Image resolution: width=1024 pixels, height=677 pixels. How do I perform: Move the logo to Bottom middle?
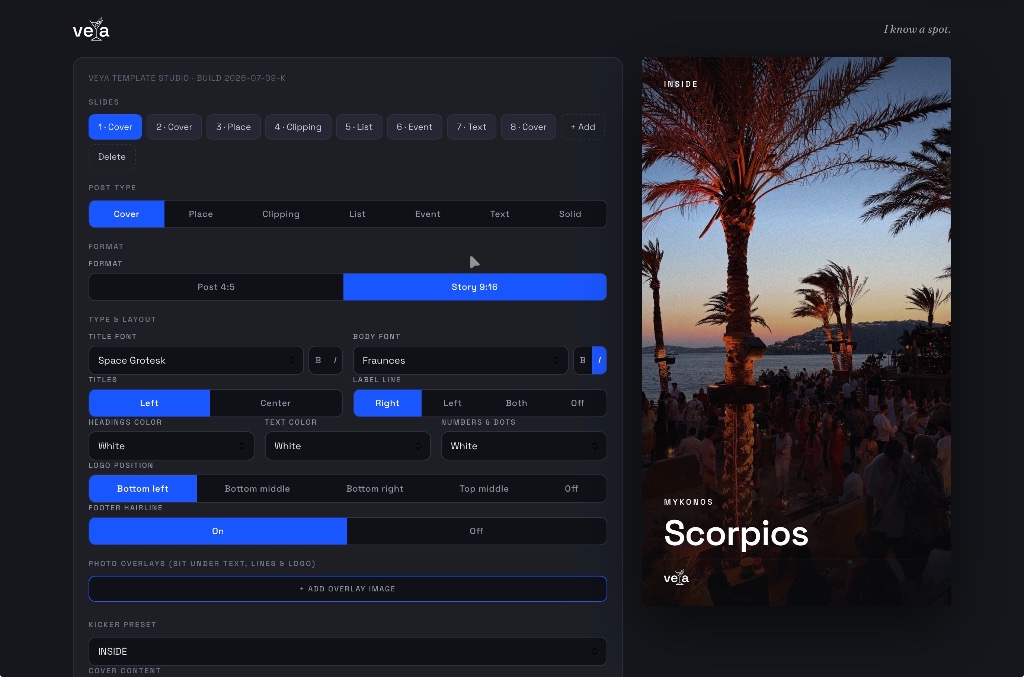click(257, 489)
